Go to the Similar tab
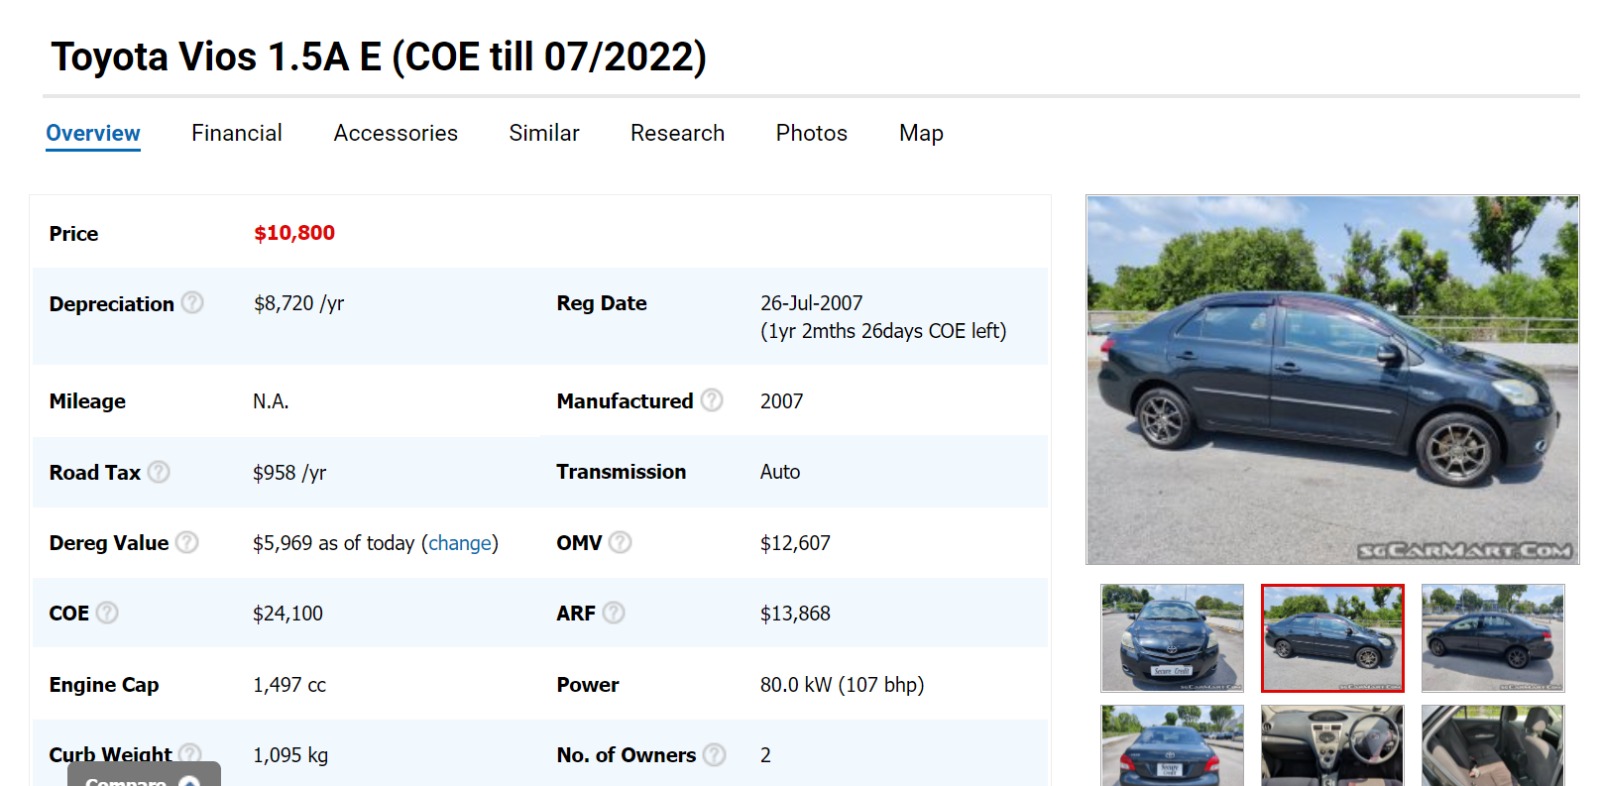Image resolution: width=1600 pixels, height=786 pixels. tap(543, 133)
